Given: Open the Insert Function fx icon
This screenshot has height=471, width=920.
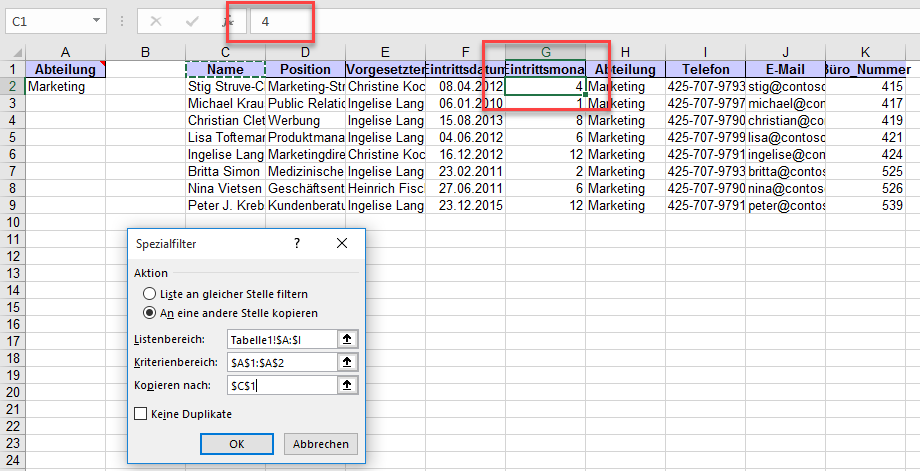Looking at the screenshot, I should pos(228,20).
